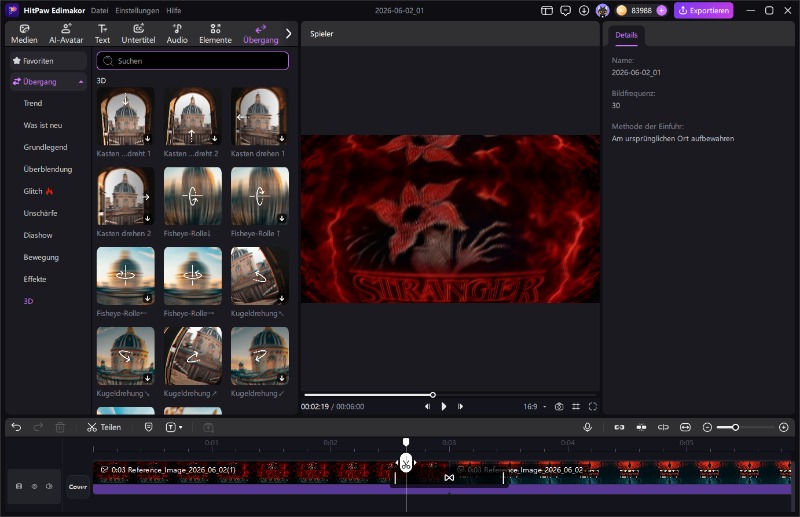
Task: Focus the Suchen search field
Action: tap(192, 61)
